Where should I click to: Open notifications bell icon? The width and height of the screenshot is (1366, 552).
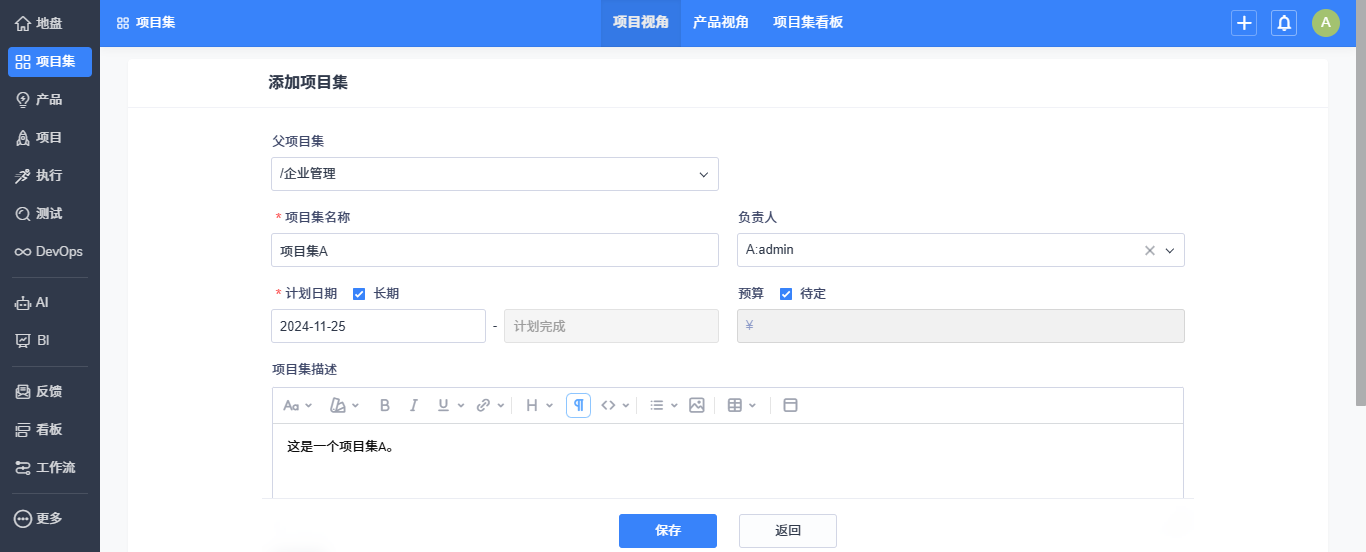[x=1284, y=23]
